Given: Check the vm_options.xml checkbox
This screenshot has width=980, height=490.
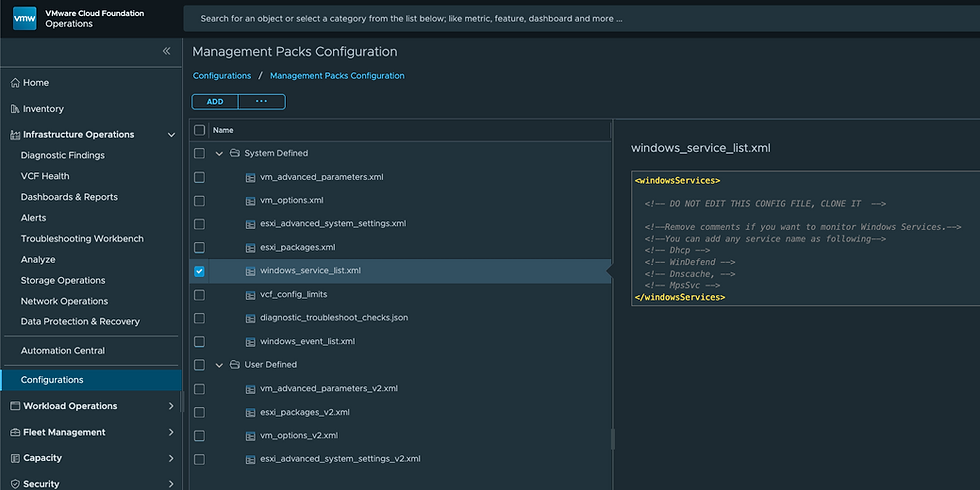Looking at the screenshot, I should (x=199, y=200).
